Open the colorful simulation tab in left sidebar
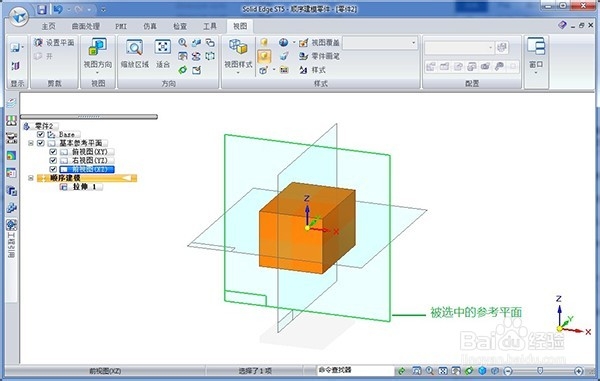600x381 pixels. coord(11,155)
